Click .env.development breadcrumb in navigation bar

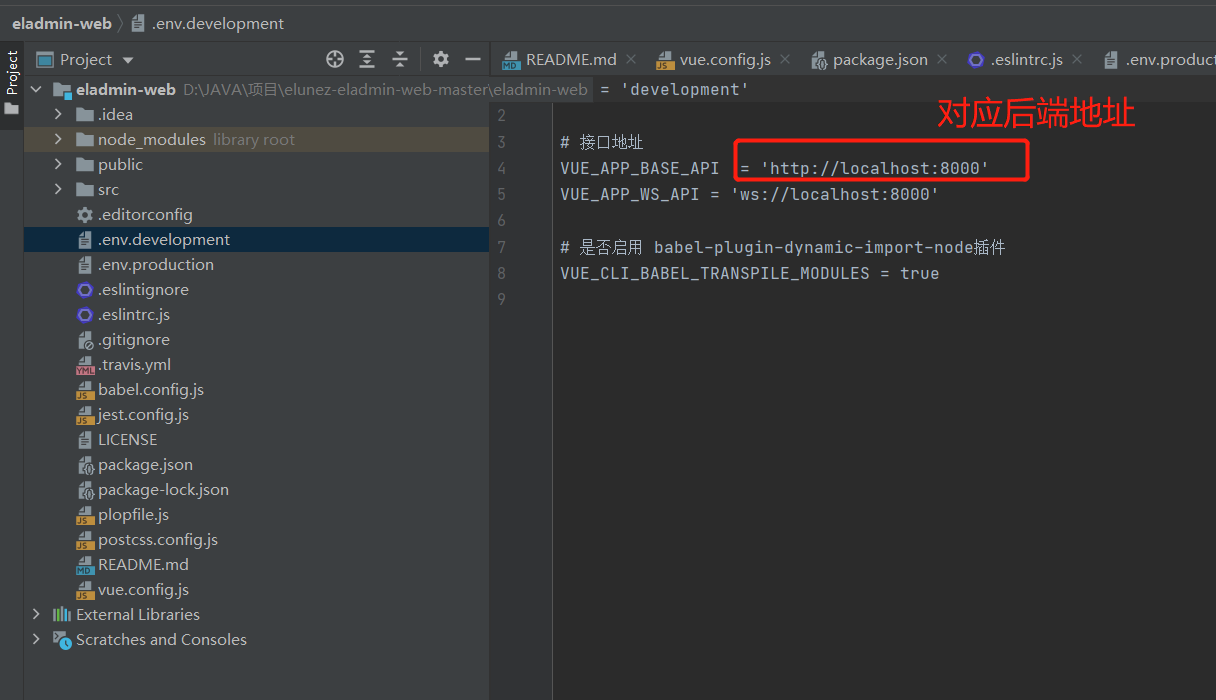click(207, 23)
